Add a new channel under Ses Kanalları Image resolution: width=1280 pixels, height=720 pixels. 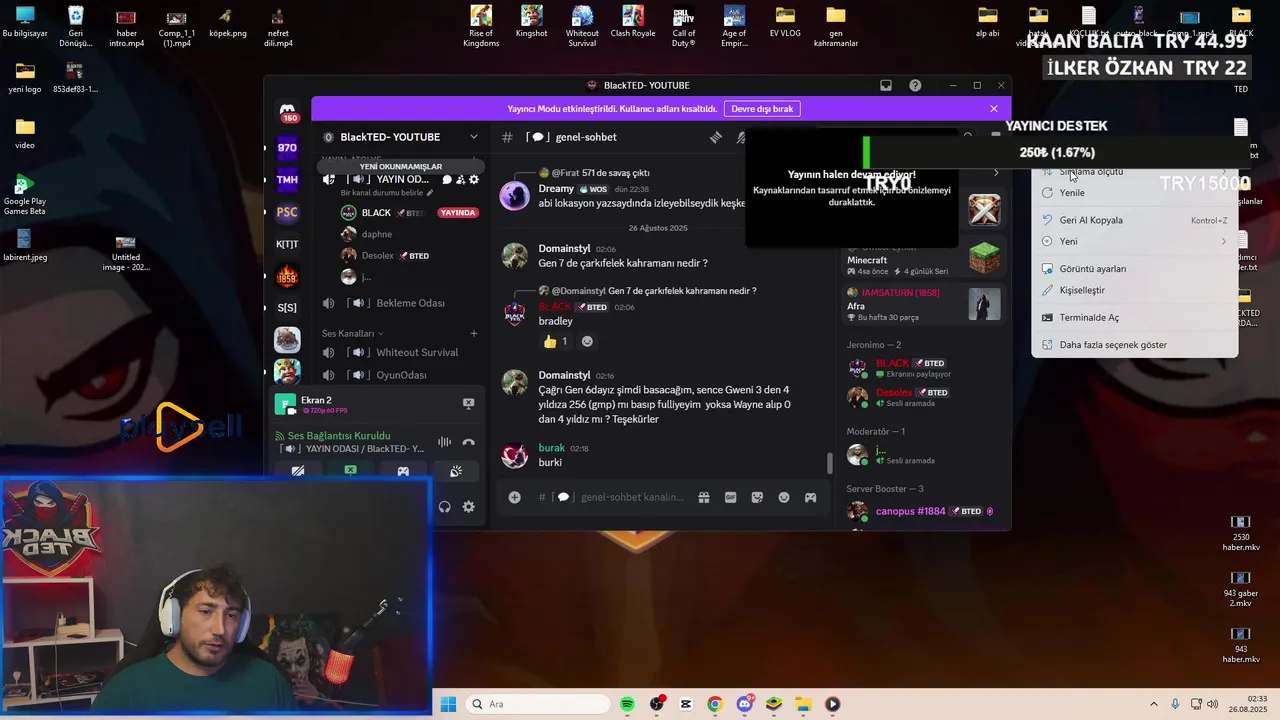[x=474, y=333]
